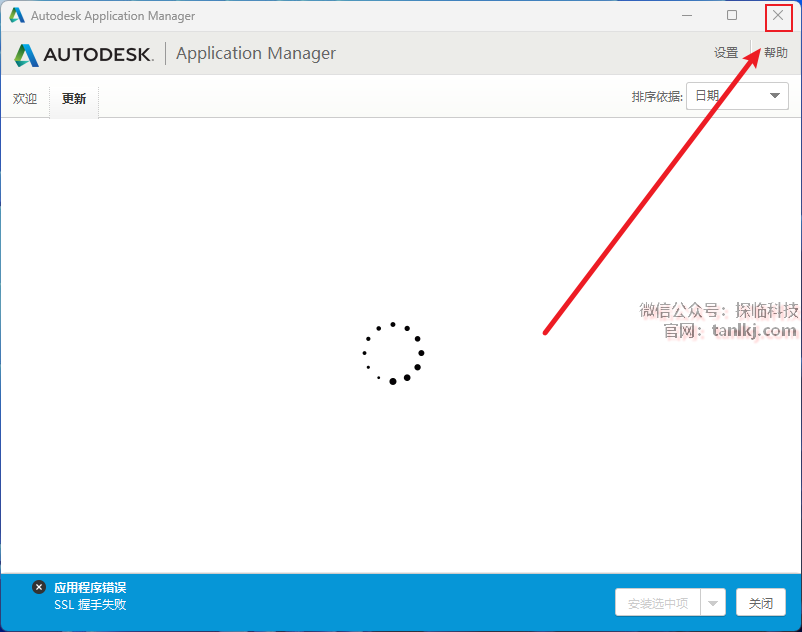Open the 排序依据 日期 dropdown
Viewport: 802px width, 632px height.
737,96
